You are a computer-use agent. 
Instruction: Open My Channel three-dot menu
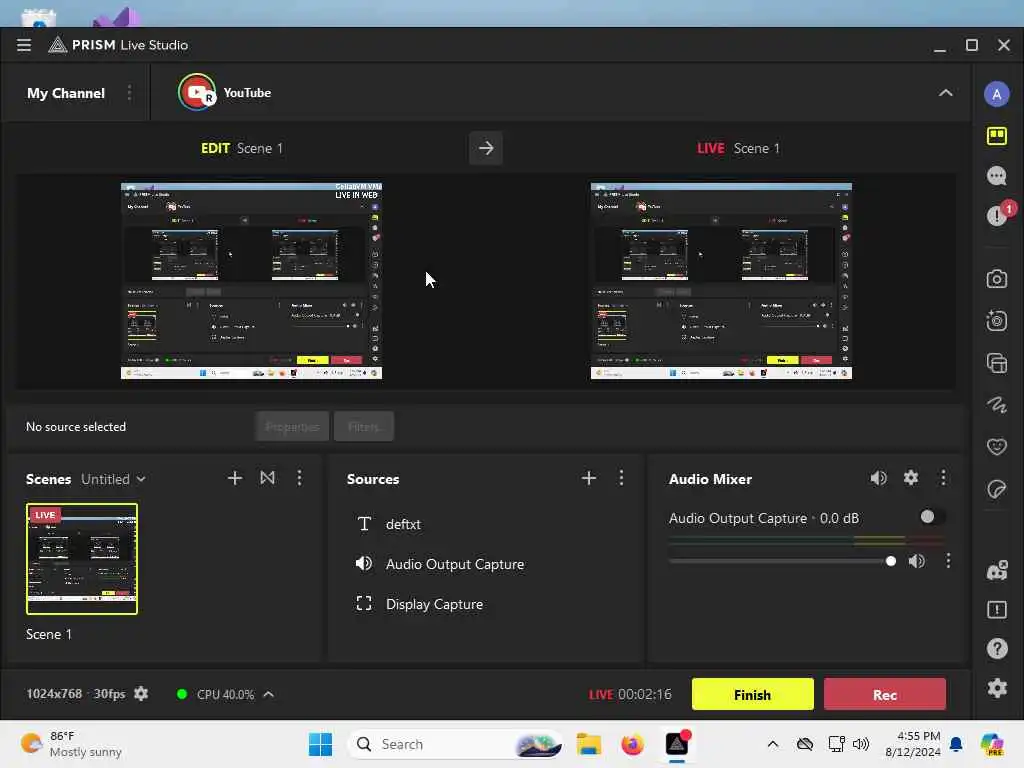(x=129, y=93)
